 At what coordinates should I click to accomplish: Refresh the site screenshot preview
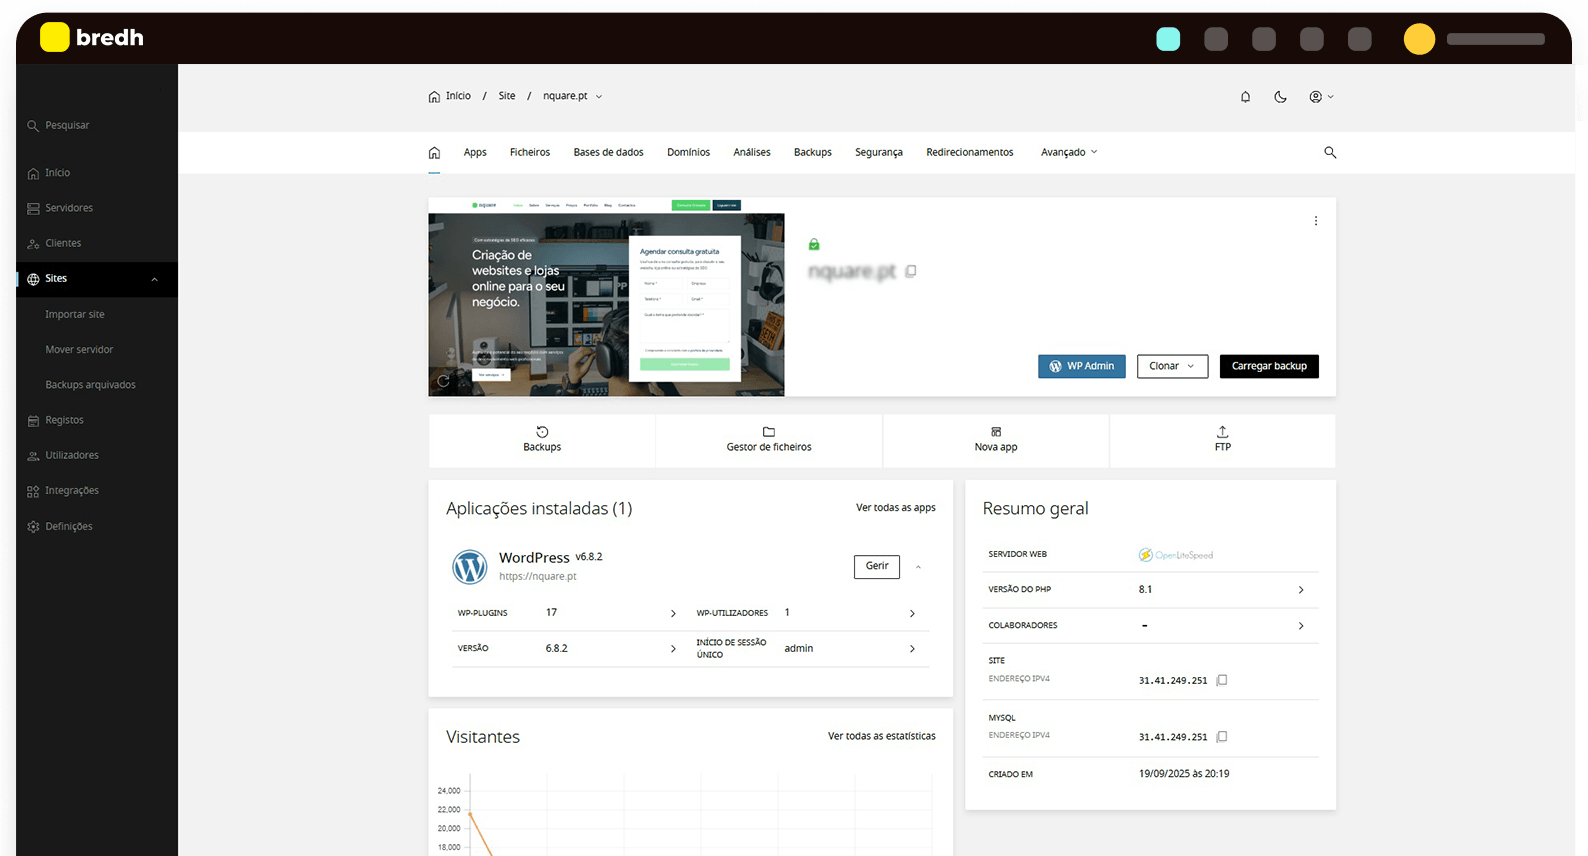click(444, 380)
